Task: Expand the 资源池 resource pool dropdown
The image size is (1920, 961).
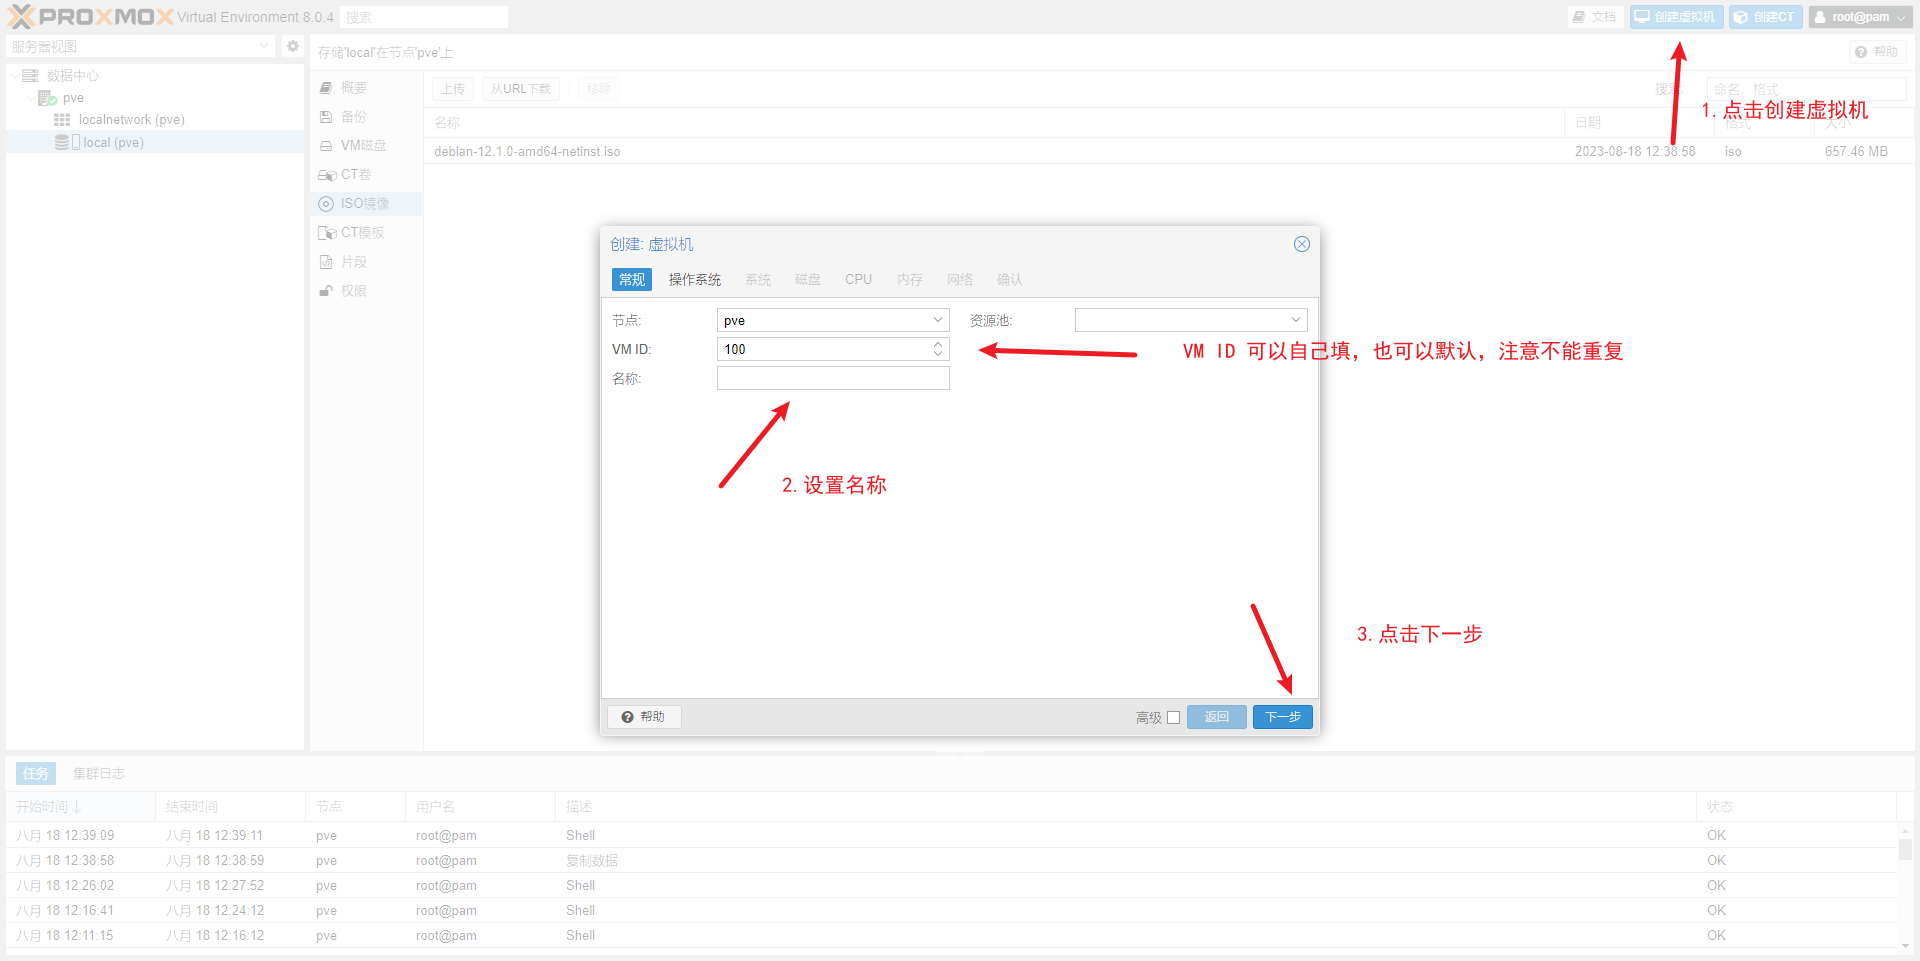Action: [1295, 320]
